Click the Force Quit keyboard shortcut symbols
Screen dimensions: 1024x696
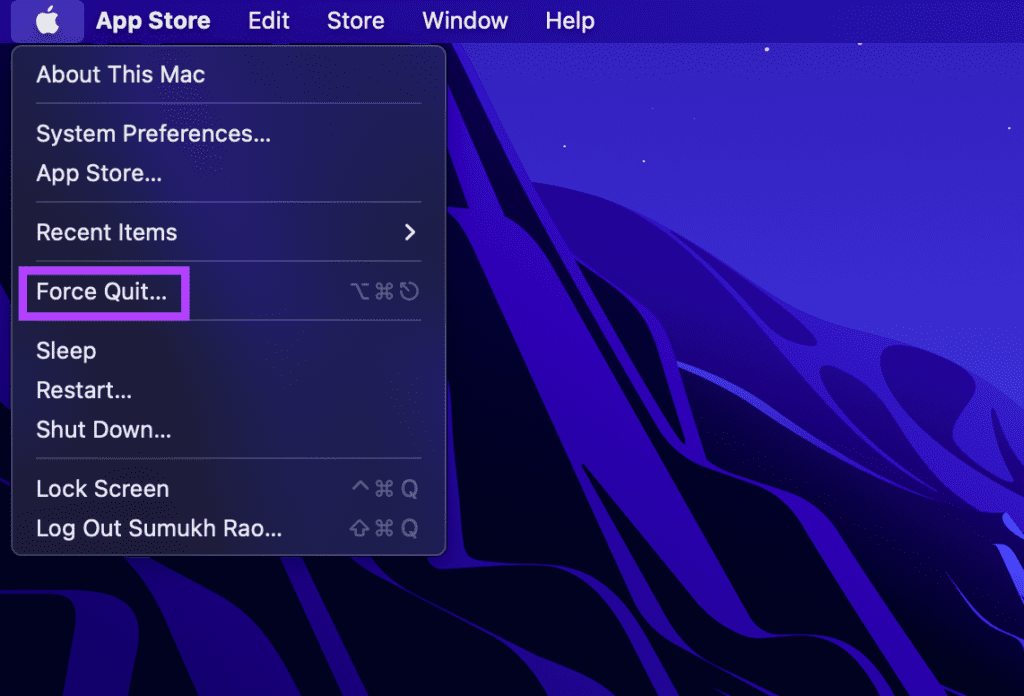[x=385, y=292]
